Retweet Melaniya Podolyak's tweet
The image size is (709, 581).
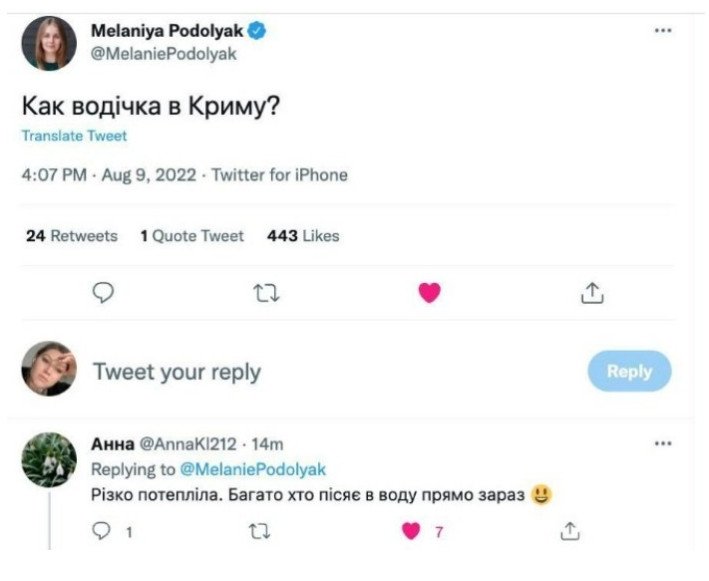(266, 293)
